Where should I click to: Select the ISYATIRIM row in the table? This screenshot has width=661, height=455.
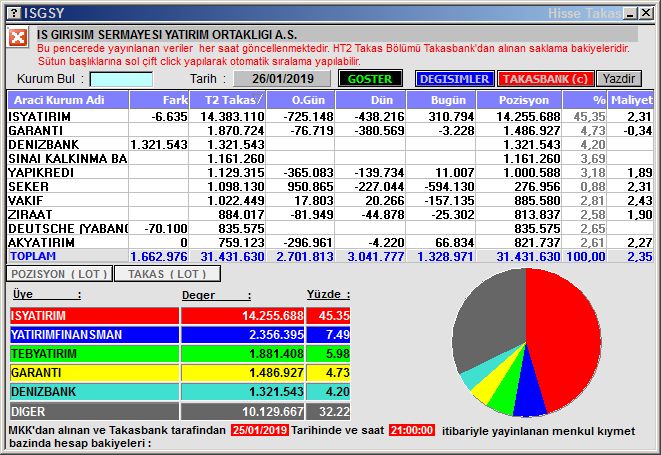pos(330,116)
